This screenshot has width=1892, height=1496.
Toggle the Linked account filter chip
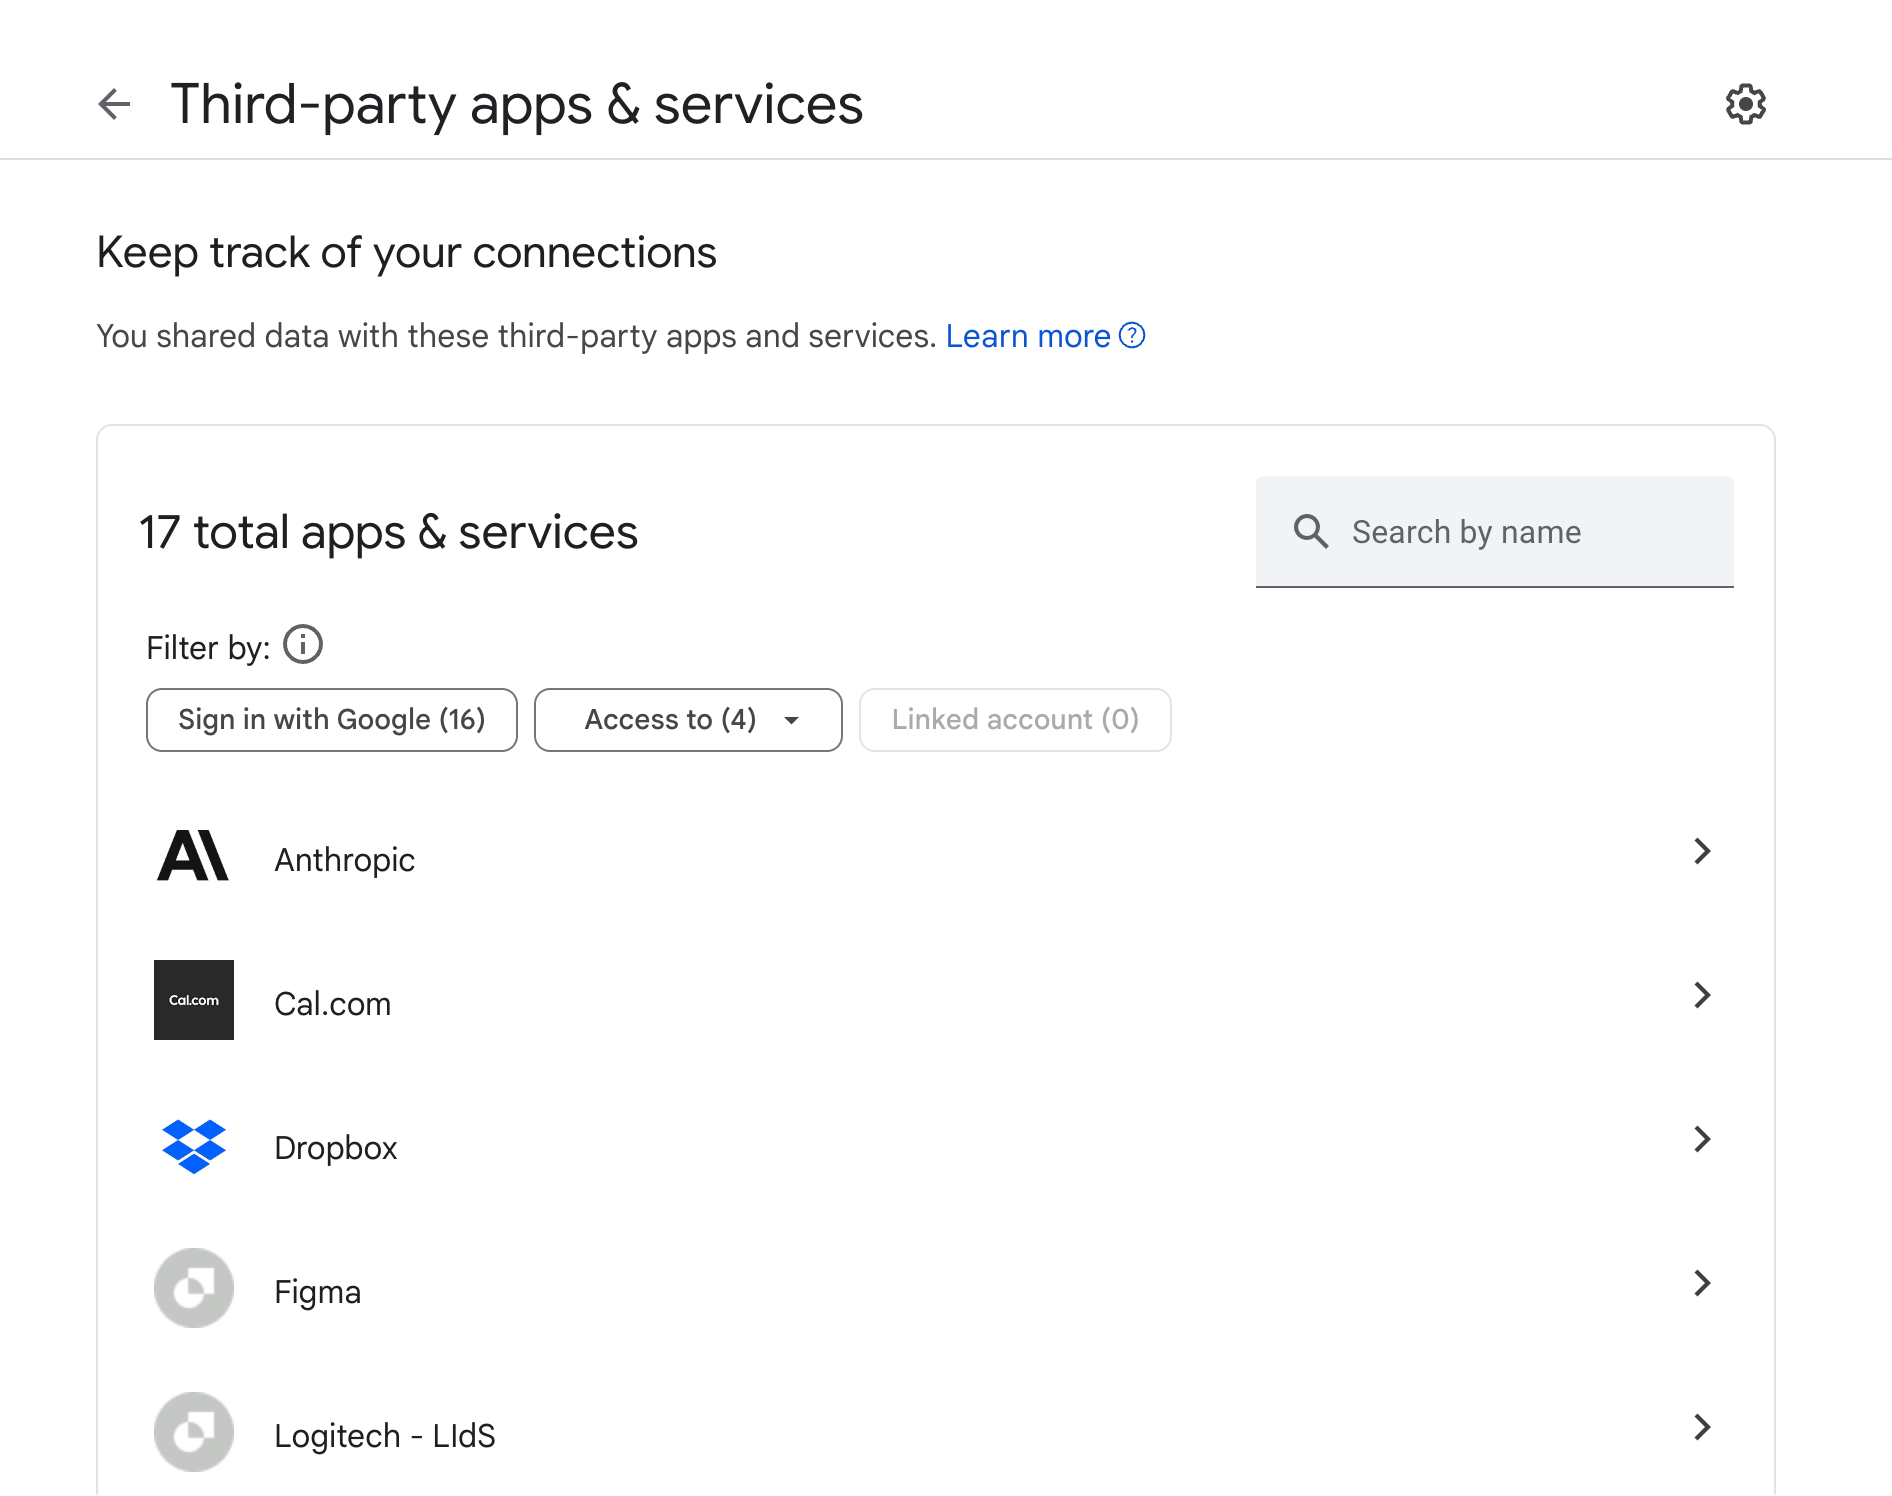(x=1014, y=720)
